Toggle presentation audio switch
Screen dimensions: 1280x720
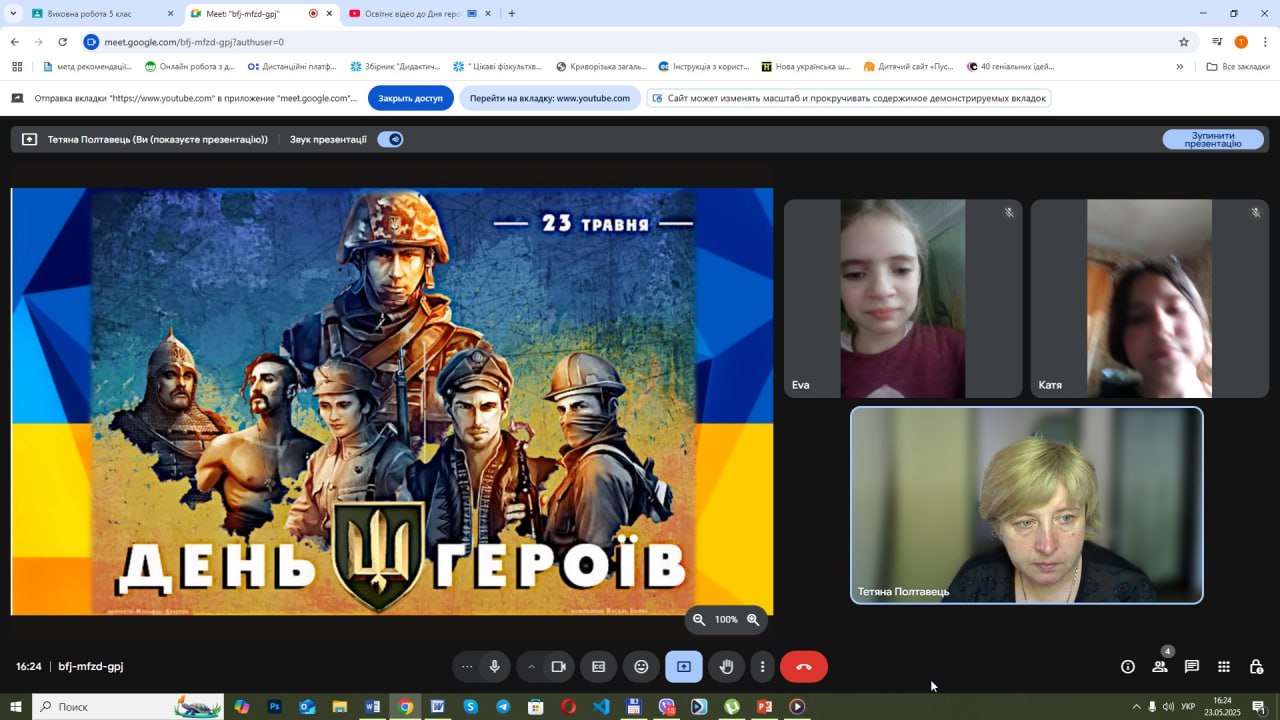coord(390,139)
